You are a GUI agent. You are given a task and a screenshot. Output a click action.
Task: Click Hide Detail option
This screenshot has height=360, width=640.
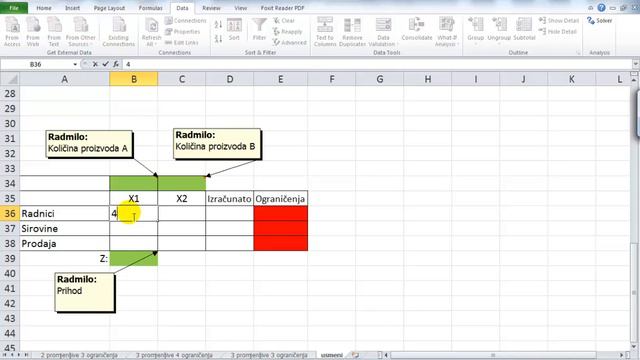558,31
